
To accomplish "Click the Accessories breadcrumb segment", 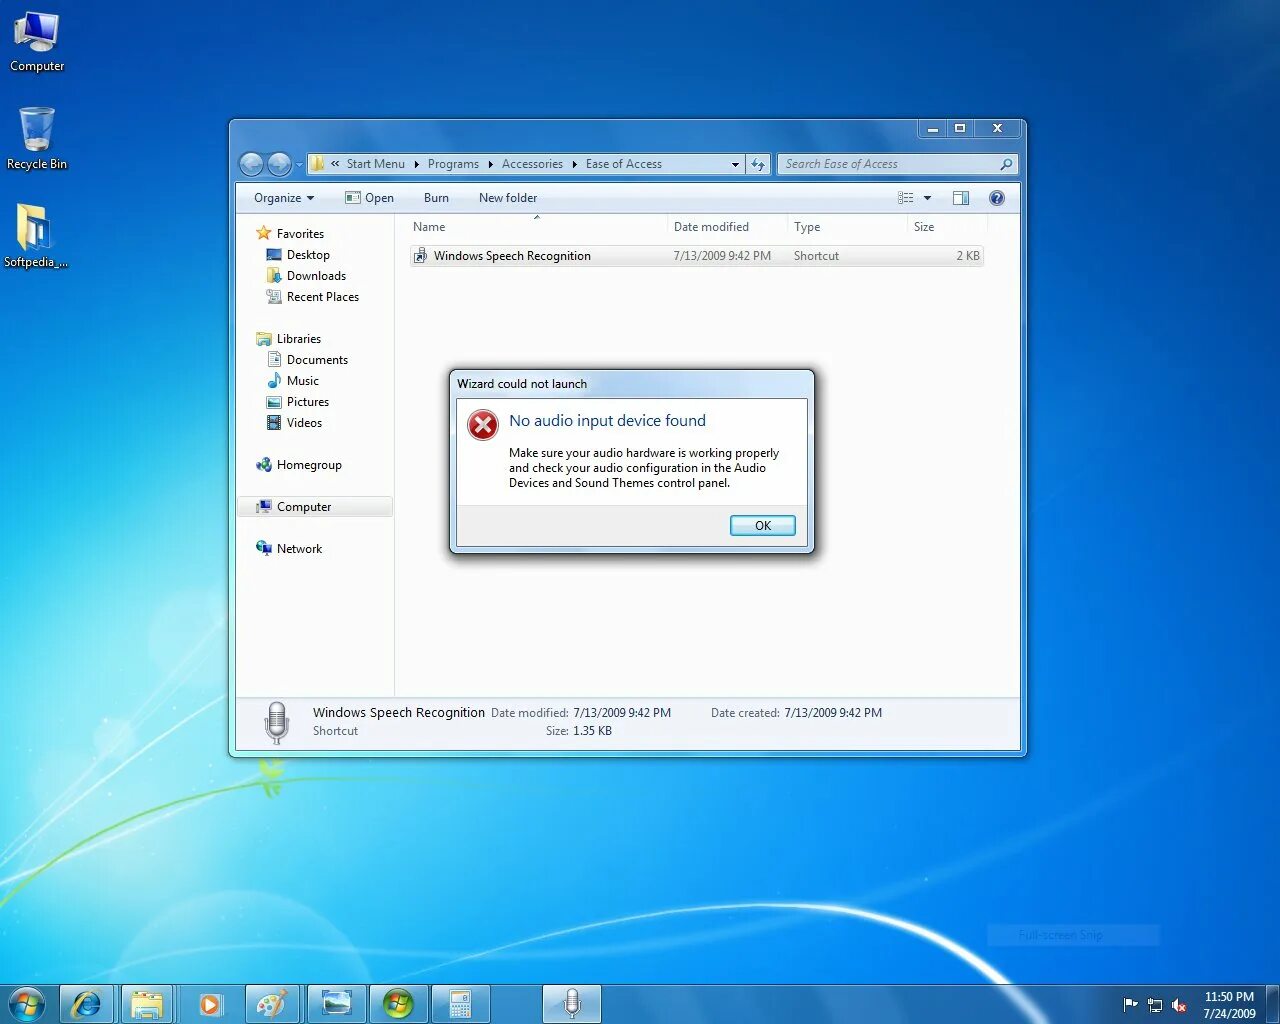I will click(x=532, y=164).
